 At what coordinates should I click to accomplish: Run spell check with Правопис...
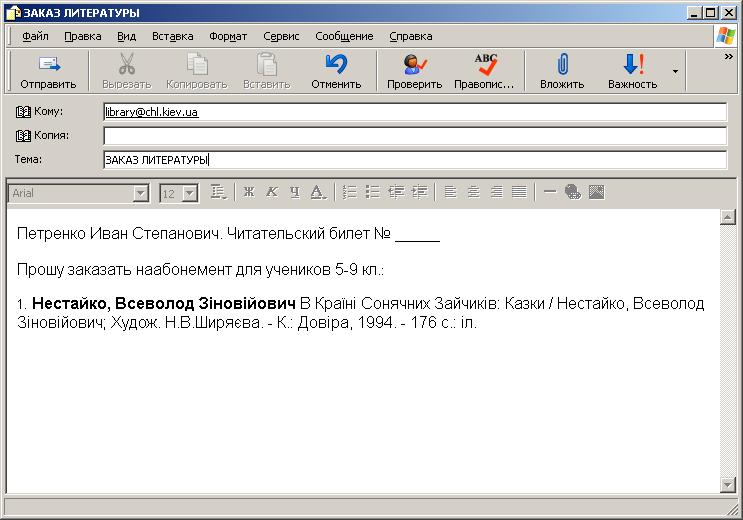point(484,71)
